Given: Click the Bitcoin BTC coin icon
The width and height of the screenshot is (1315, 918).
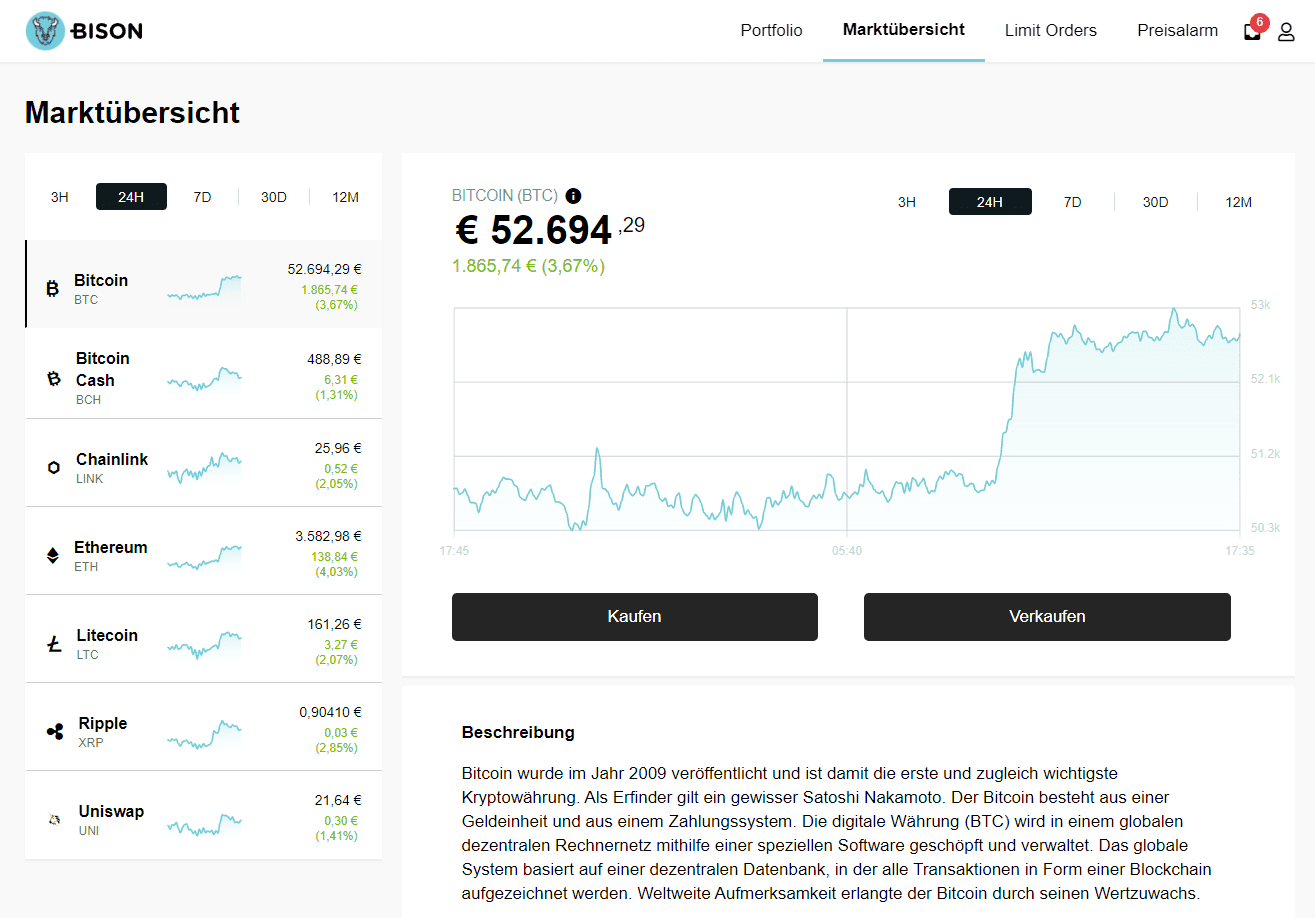Looking at the screenshot, I should (52, 289).
